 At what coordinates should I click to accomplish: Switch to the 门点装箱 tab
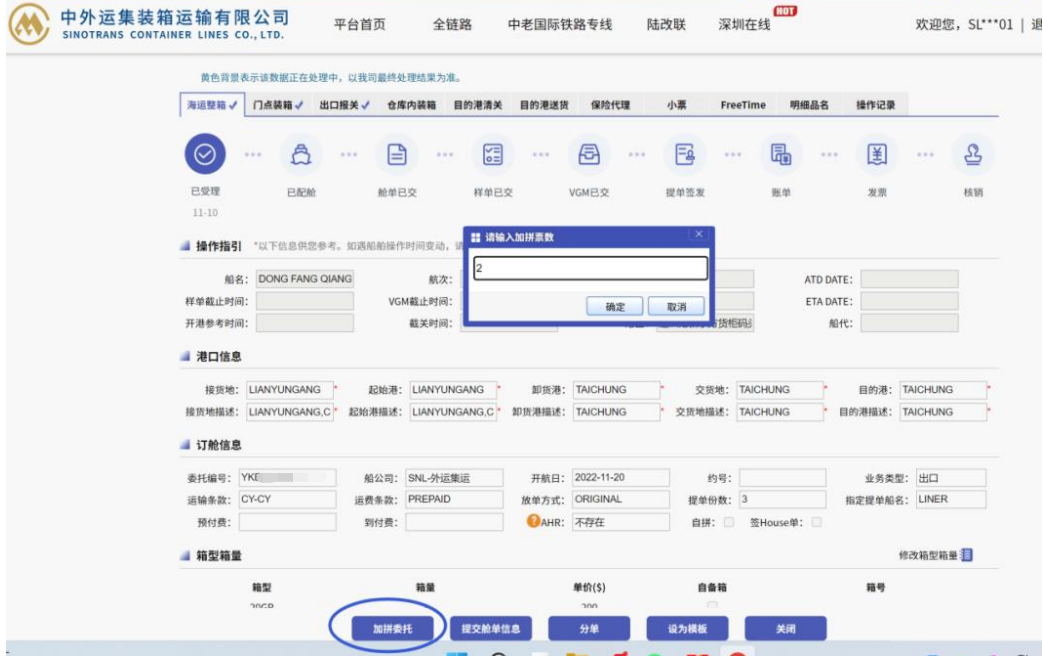278,105
